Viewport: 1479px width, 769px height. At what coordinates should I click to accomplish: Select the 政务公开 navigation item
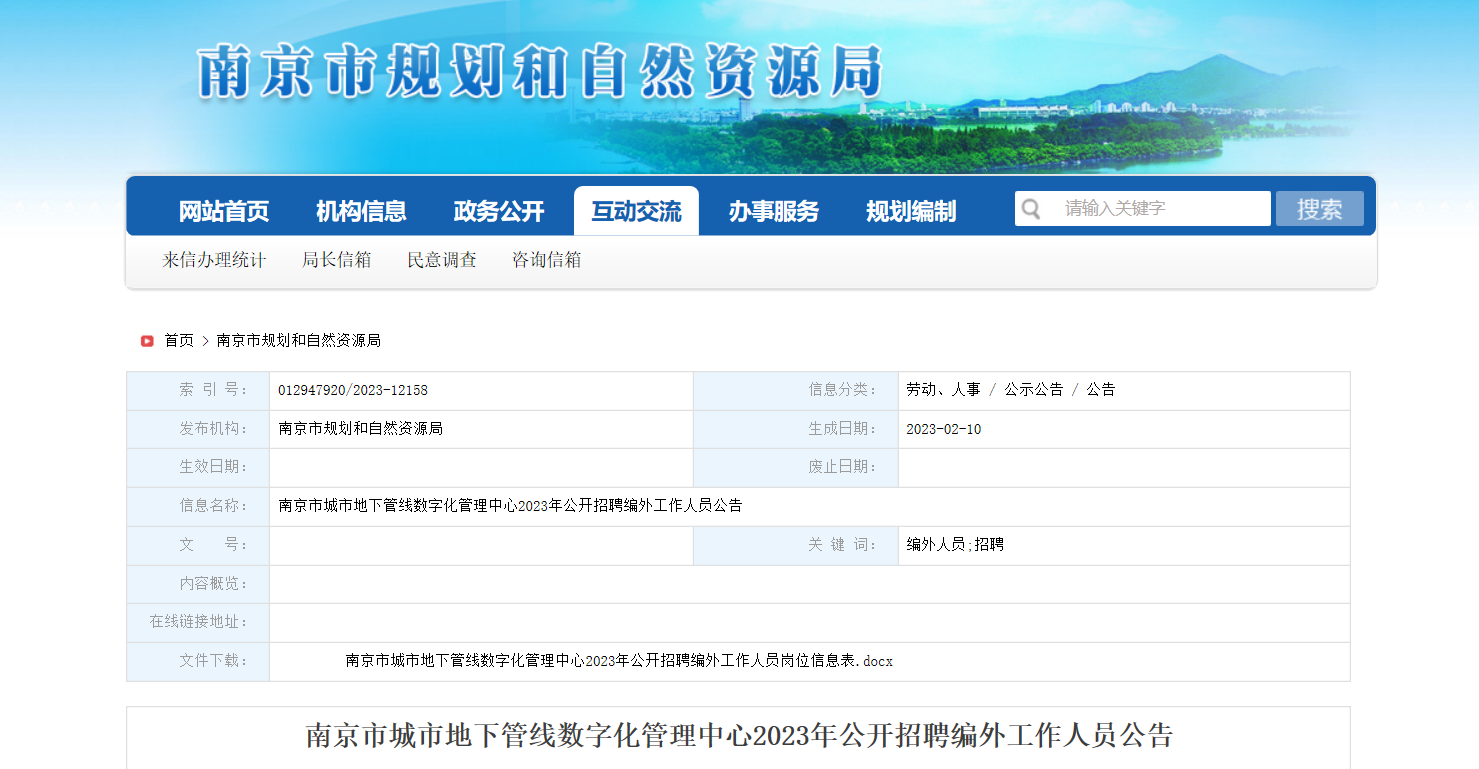click(498, 211)
